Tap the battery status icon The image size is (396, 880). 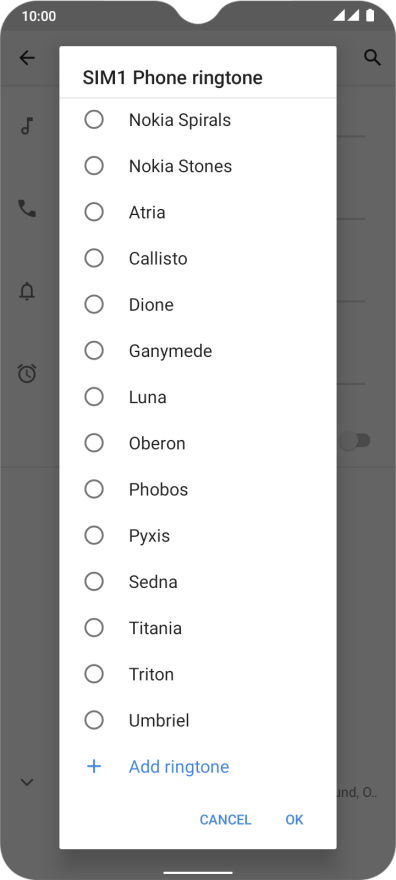[x=370, y=15]
